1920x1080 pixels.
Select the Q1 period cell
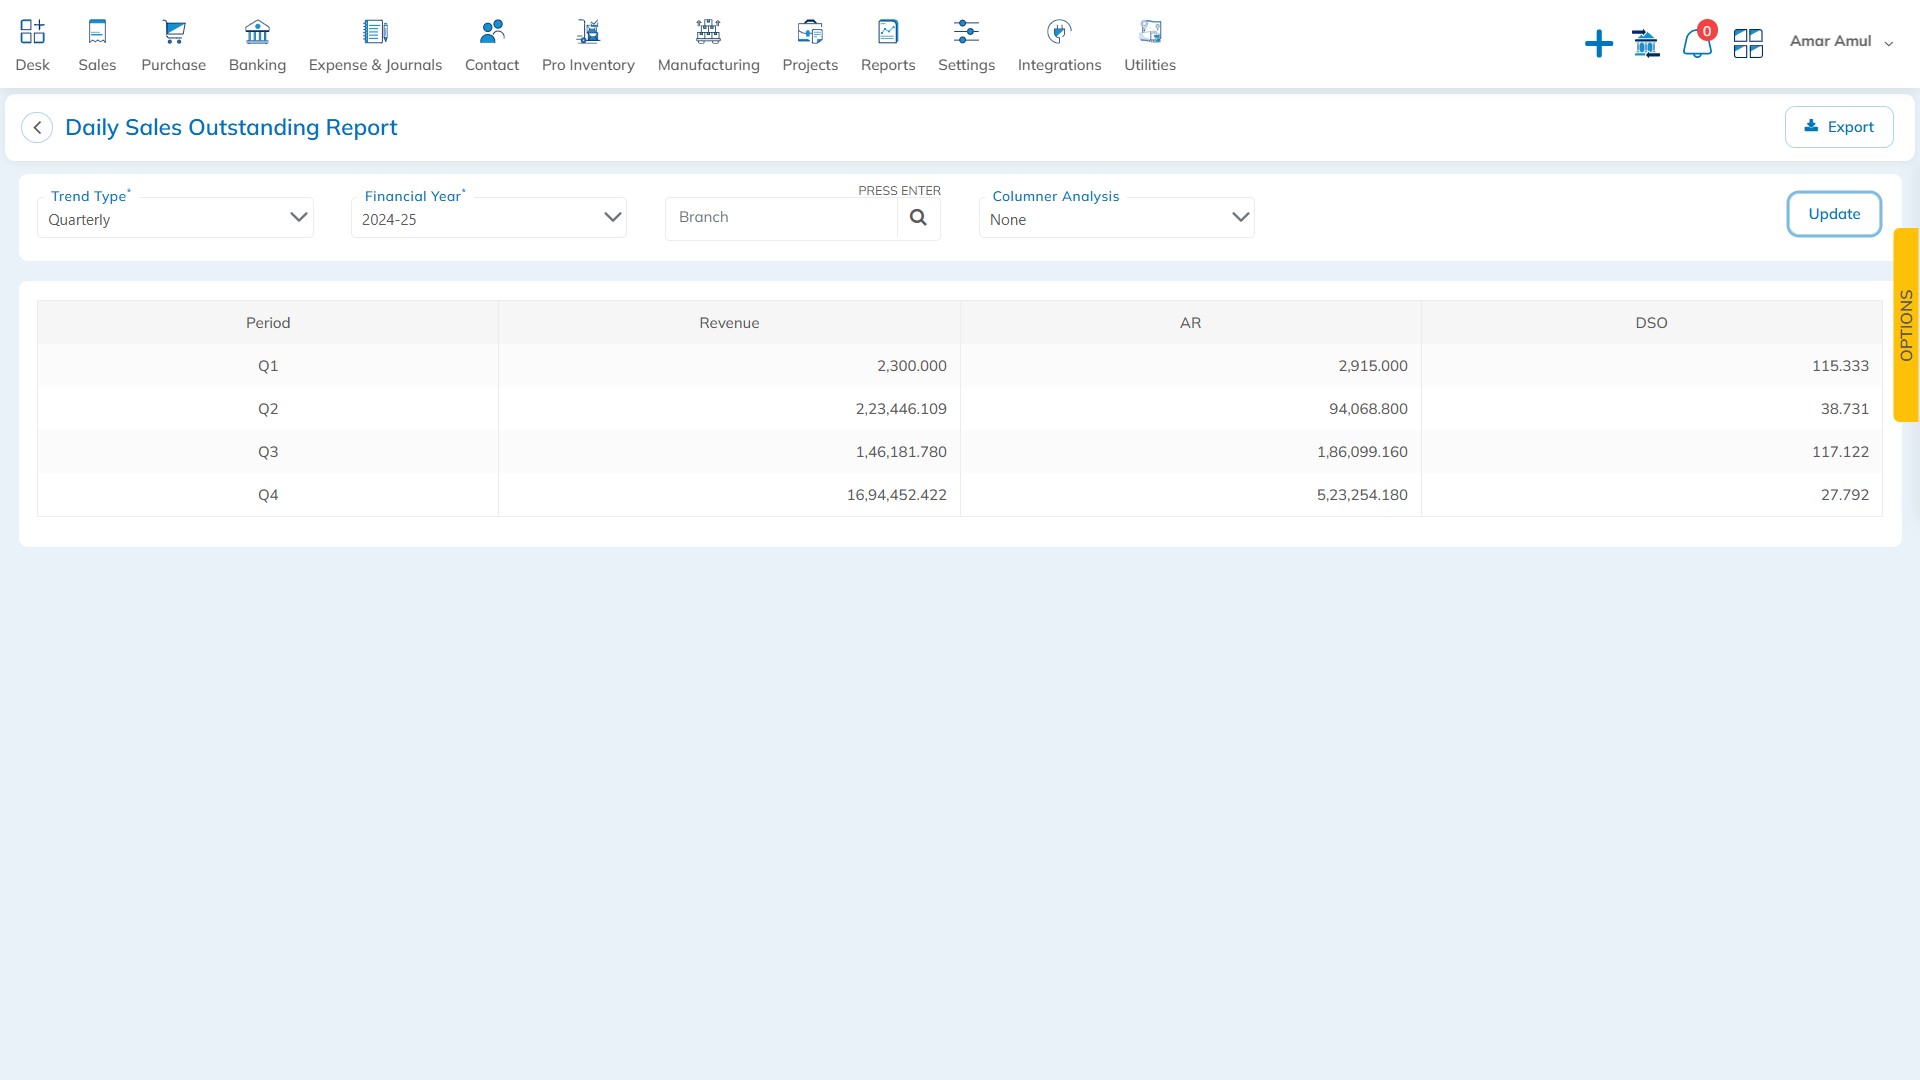coord(268,366)
